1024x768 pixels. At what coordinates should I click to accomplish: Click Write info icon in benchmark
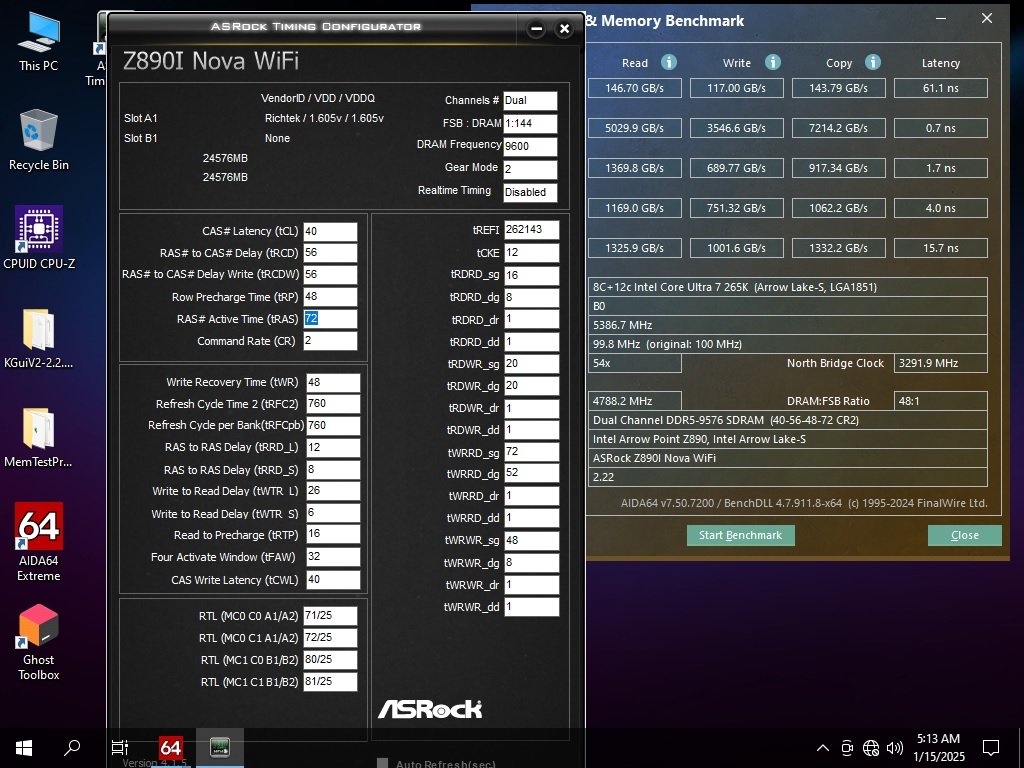tap(773, 62)
